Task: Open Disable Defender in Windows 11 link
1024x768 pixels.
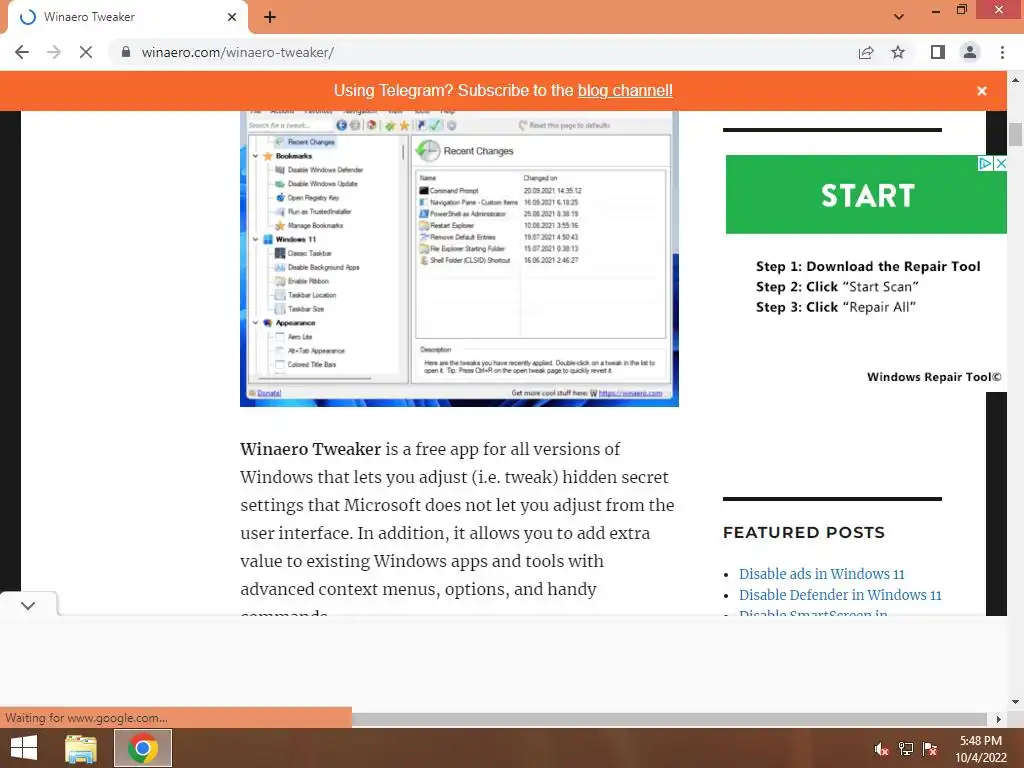Action: 840,595
